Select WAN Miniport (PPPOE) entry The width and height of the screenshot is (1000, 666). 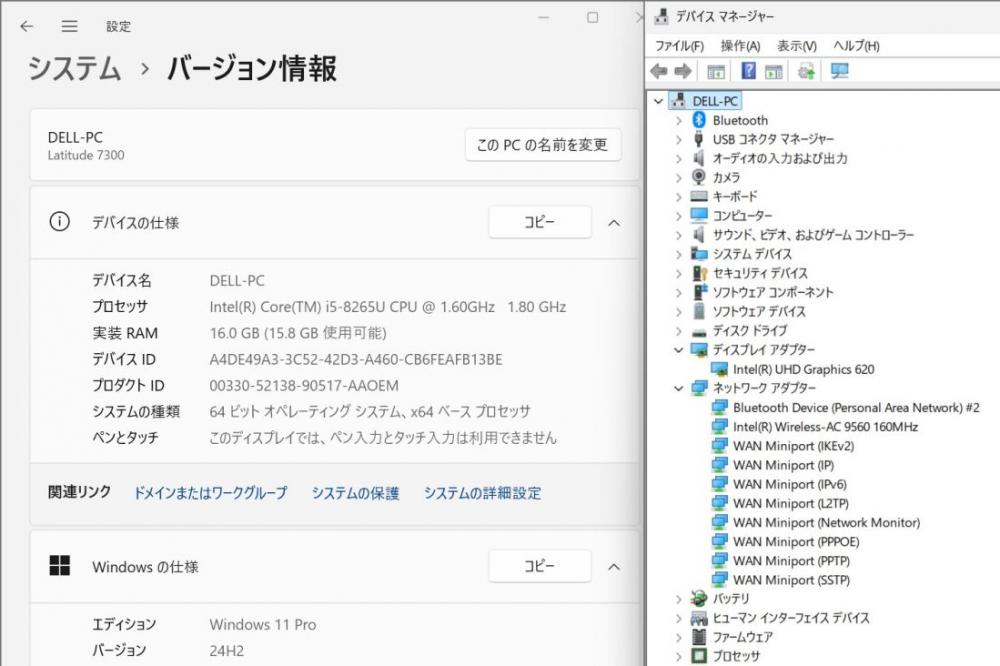click(796, 542)
